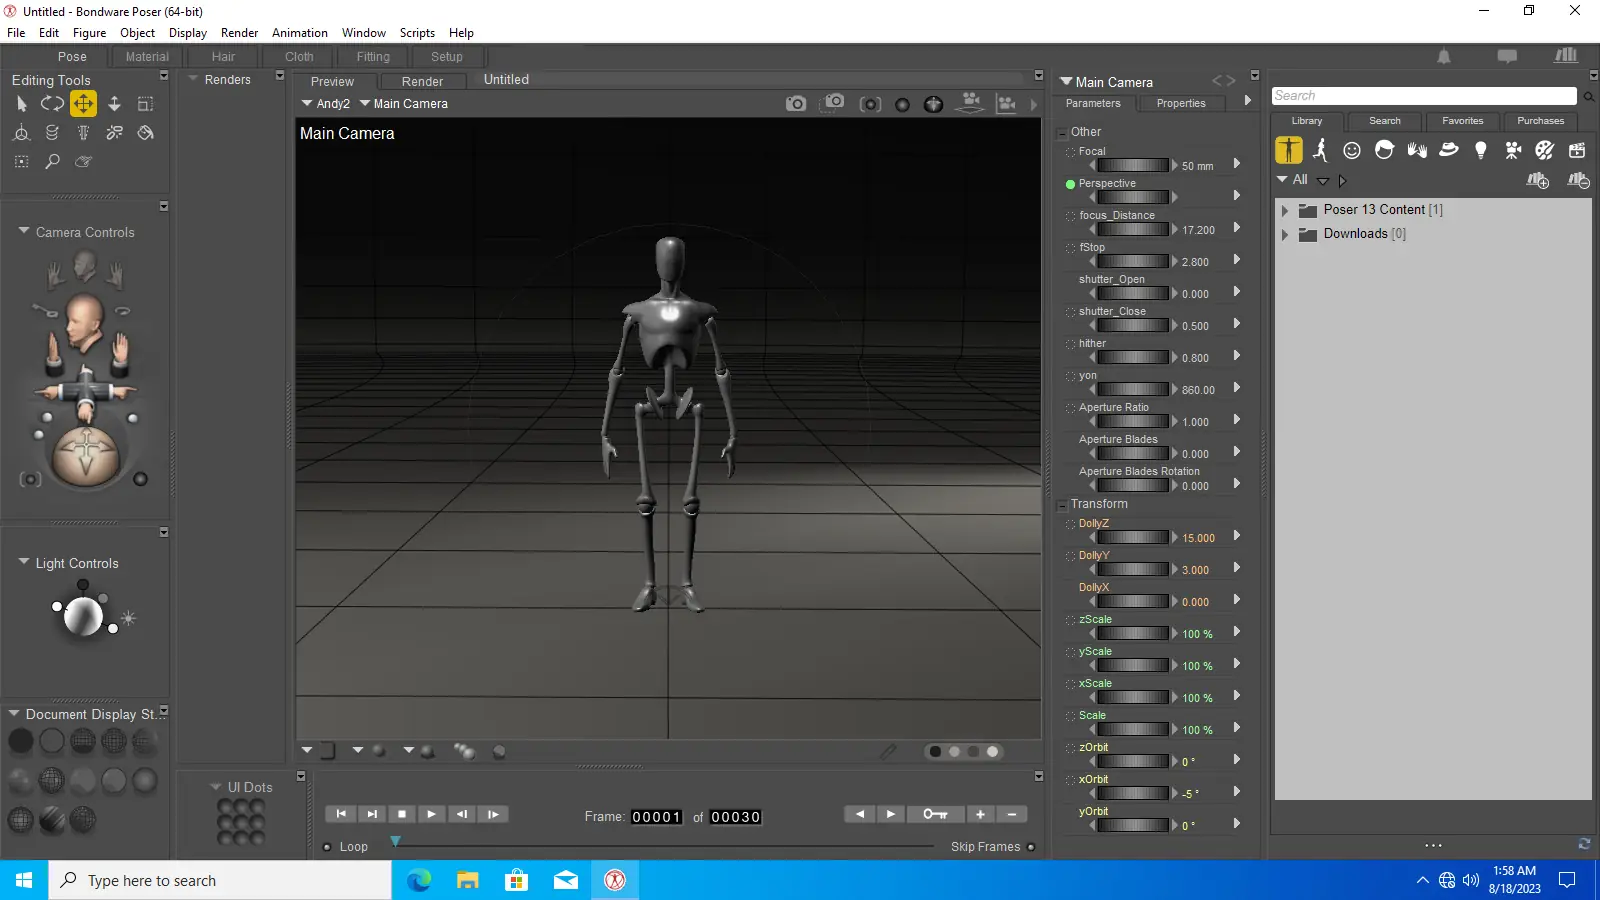Toggle the Perspective parameter's green indicator

tap(1070, 184)
